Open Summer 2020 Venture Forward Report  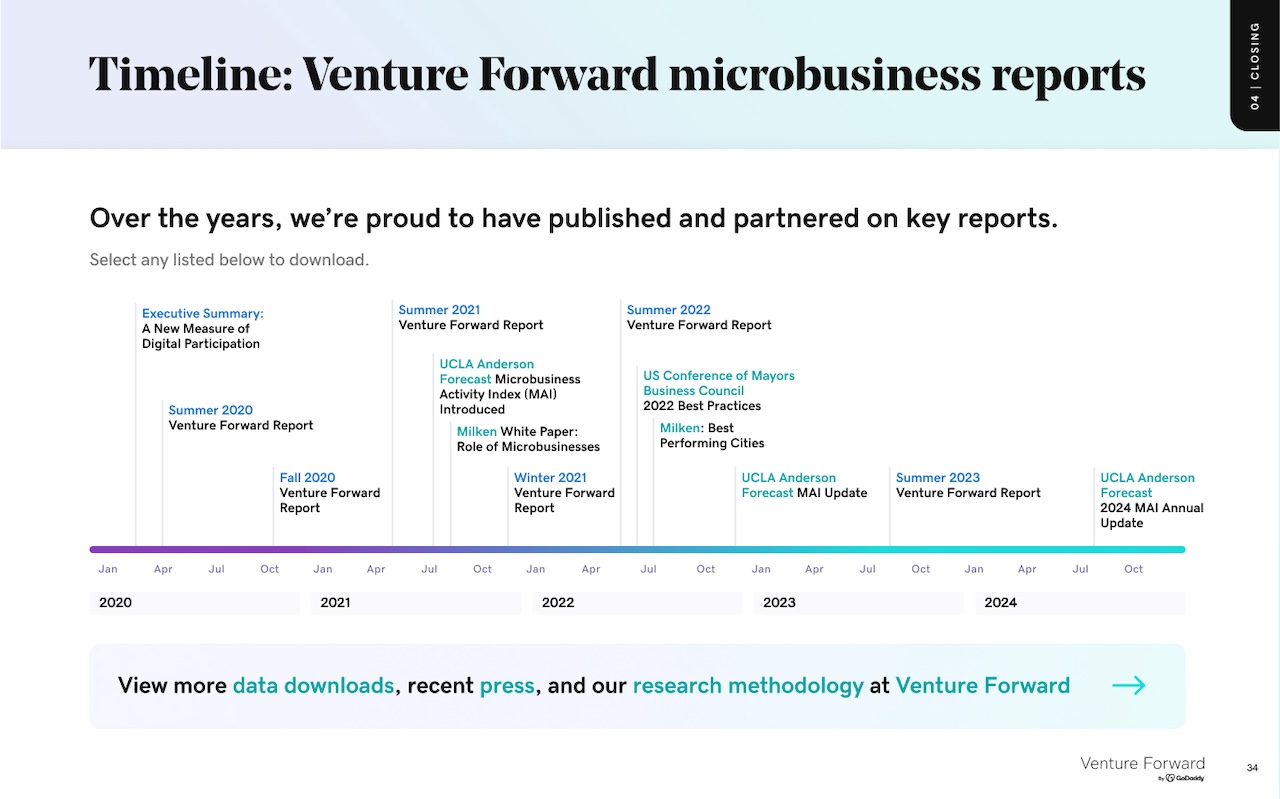pos(211,410)
